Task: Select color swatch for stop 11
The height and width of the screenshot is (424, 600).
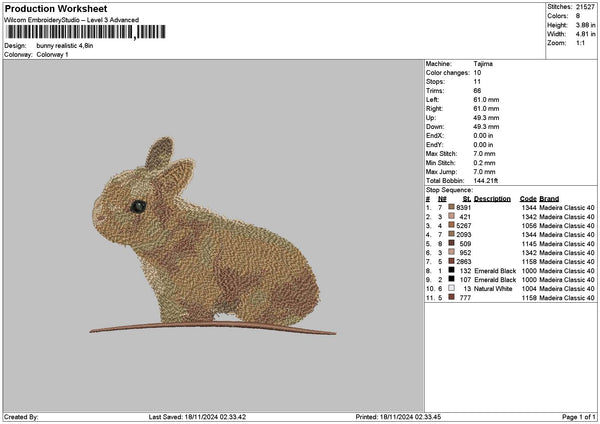Action: [x=452, y=297]
